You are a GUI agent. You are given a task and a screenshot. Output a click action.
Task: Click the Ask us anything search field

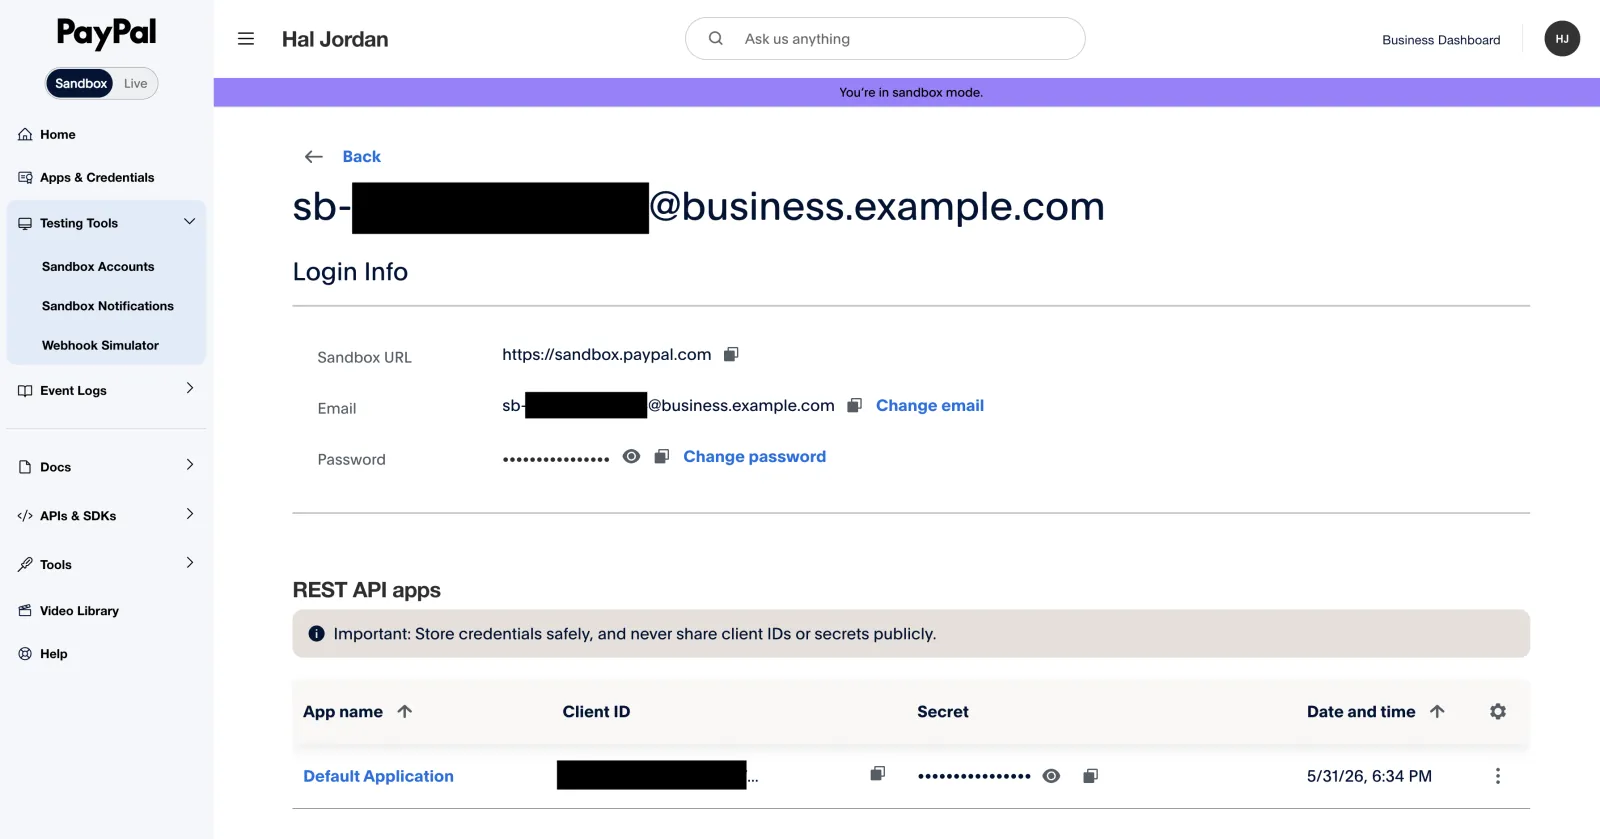885,38
